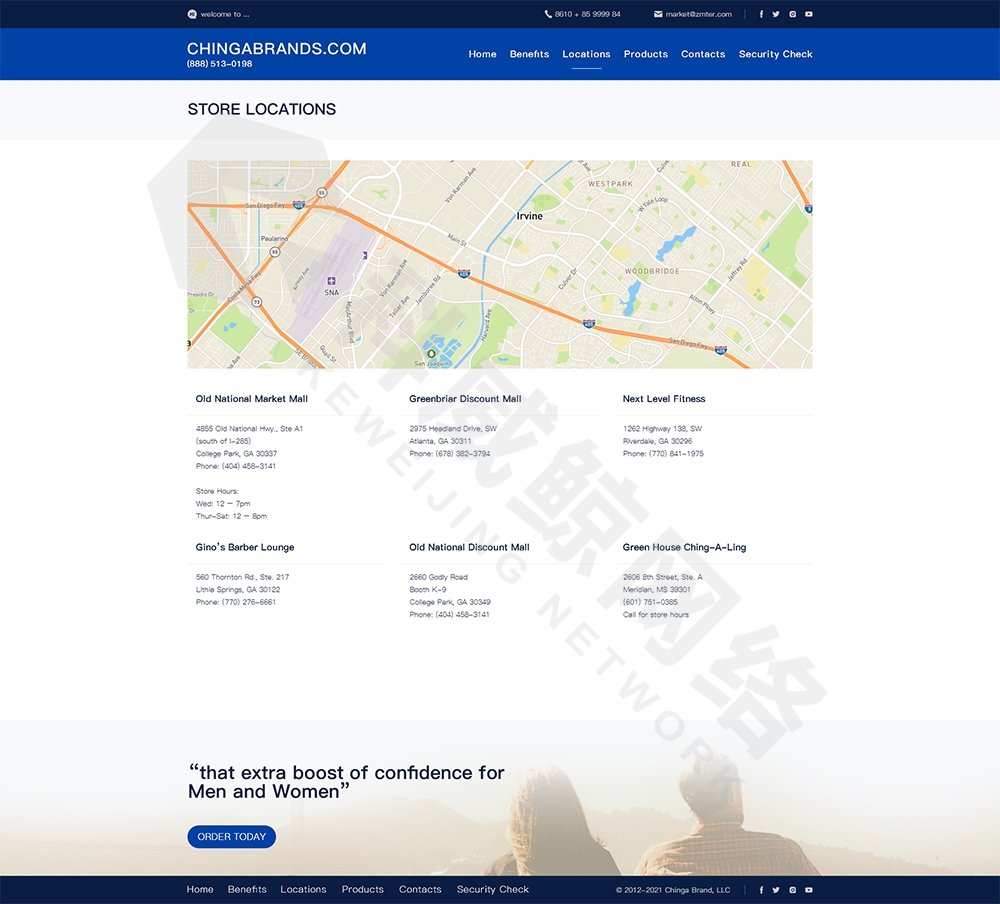The width and height of the screenshot is (1000, 904).
Task: Click the Next Level Fitness heading
Action: [664, 399]
